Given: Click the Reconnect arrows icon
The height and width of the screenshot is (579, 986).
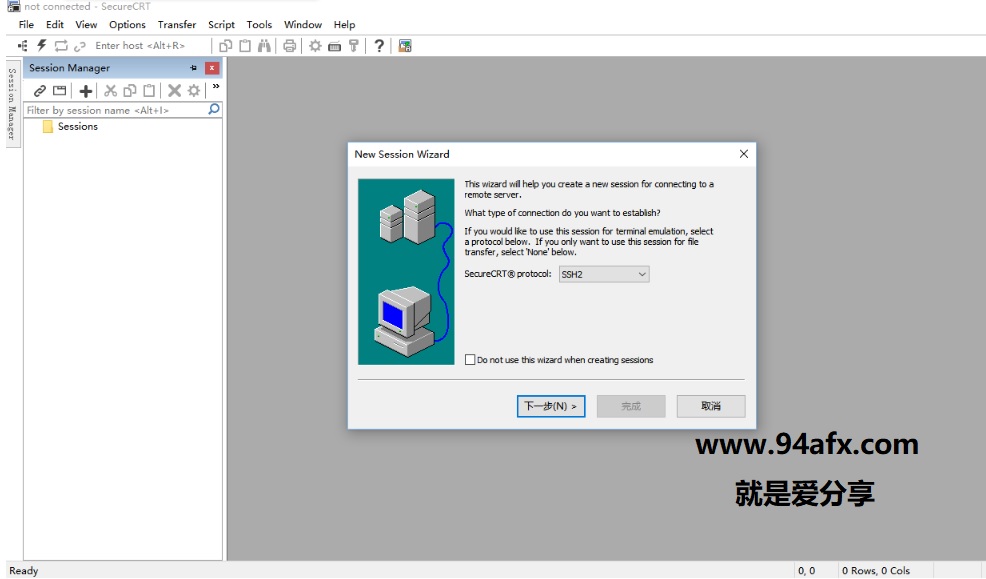Looking at the screenshot, I should coord(61,46).
